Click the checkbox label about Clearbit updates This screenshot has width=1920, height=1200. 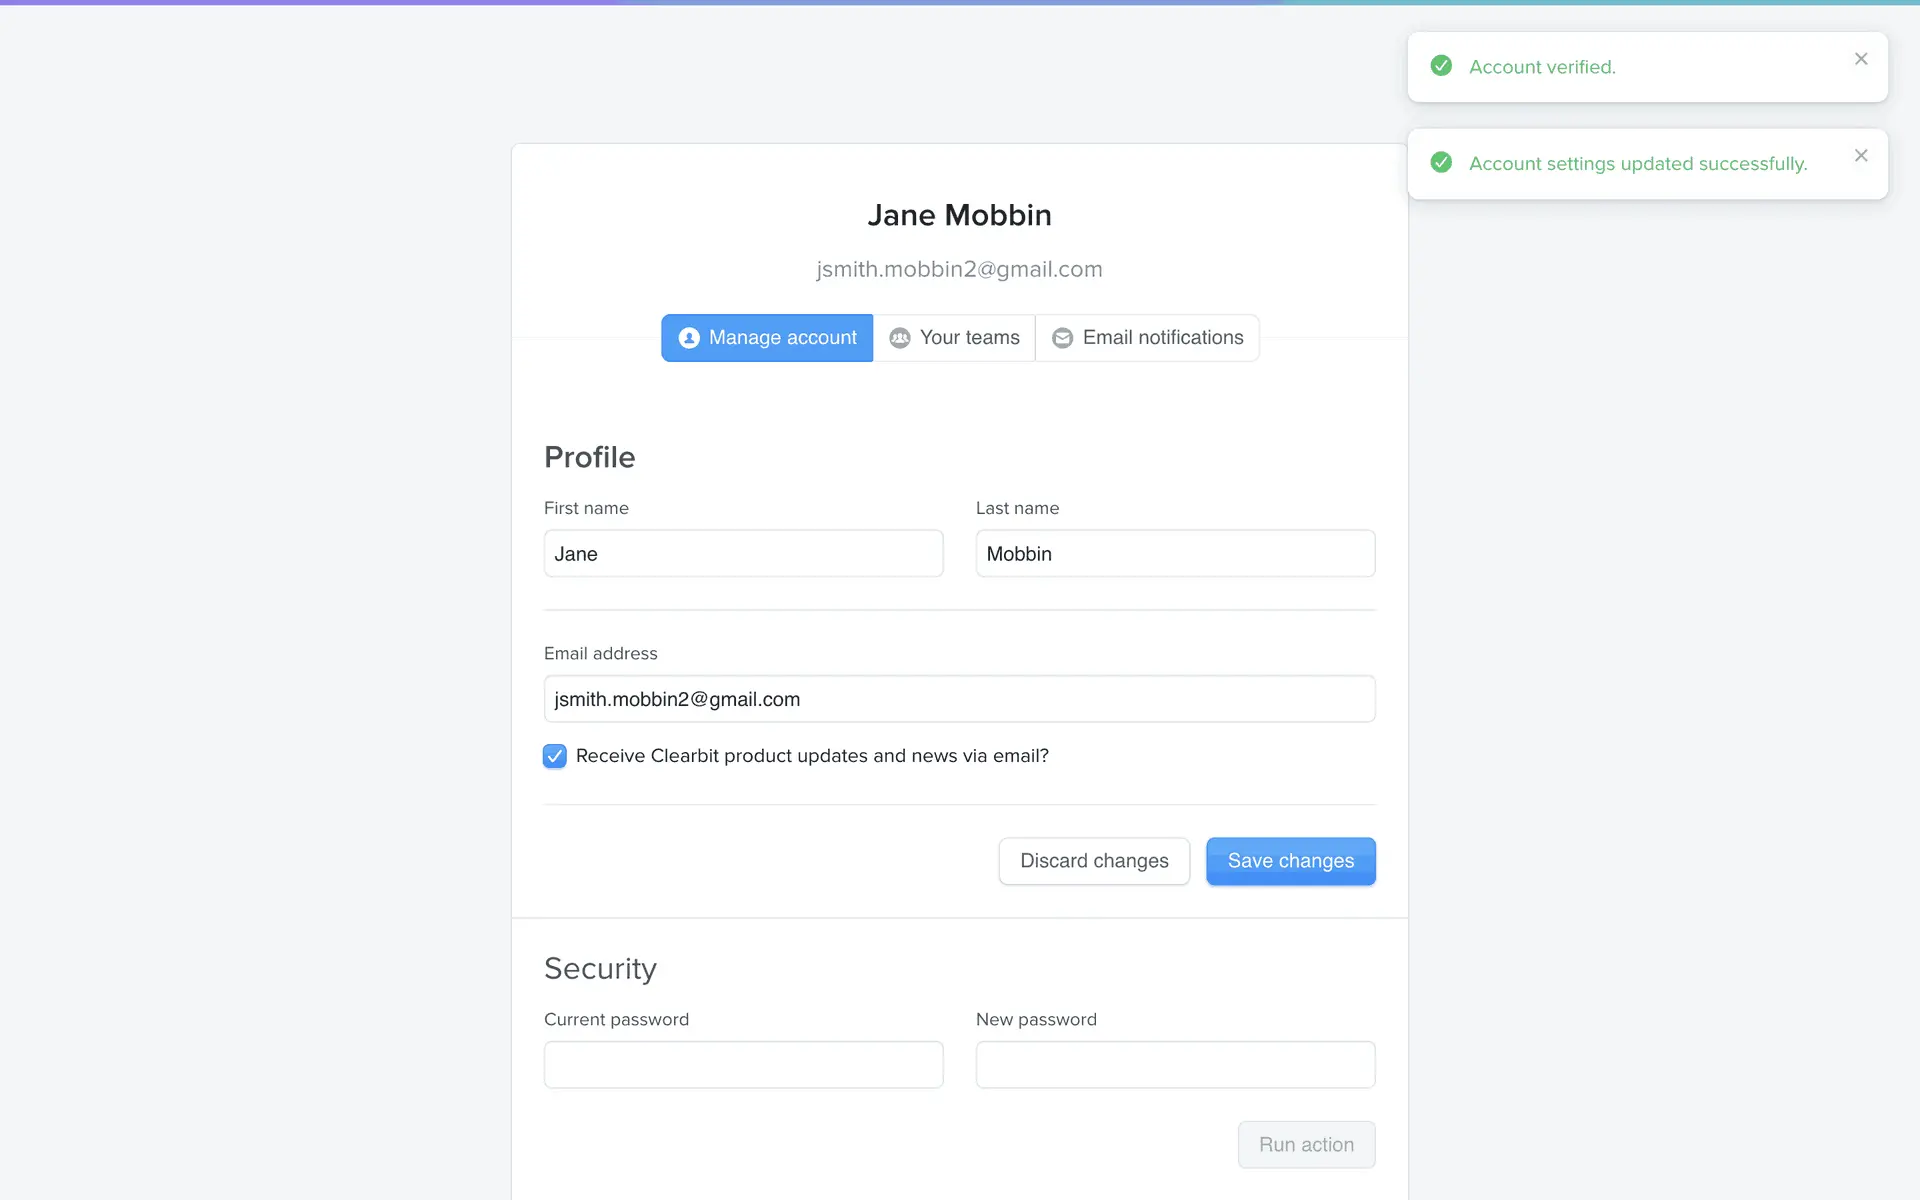[812, 756]
